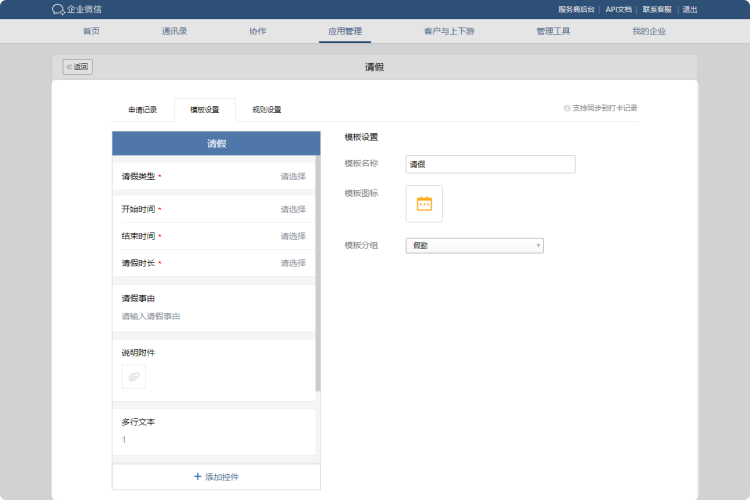Click the 请假时长 field label

[138, 263]
